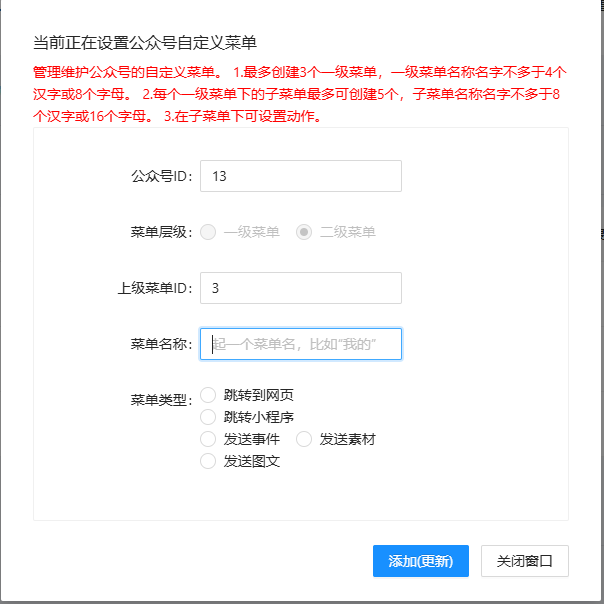This screenshot has height=604, width=604.
Task: Click the red menu rules description text
Action: pos(300,94)
